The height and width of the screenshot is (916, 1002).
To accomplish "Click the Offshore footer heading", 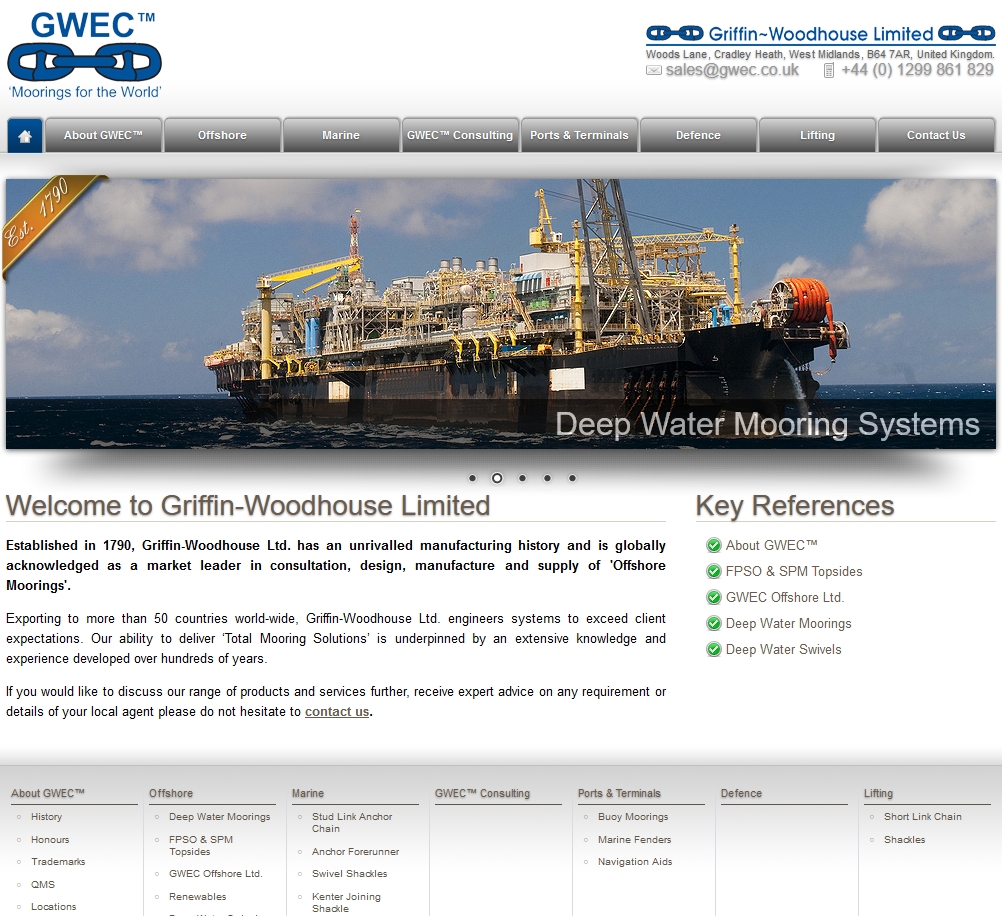I will (171, 793).
